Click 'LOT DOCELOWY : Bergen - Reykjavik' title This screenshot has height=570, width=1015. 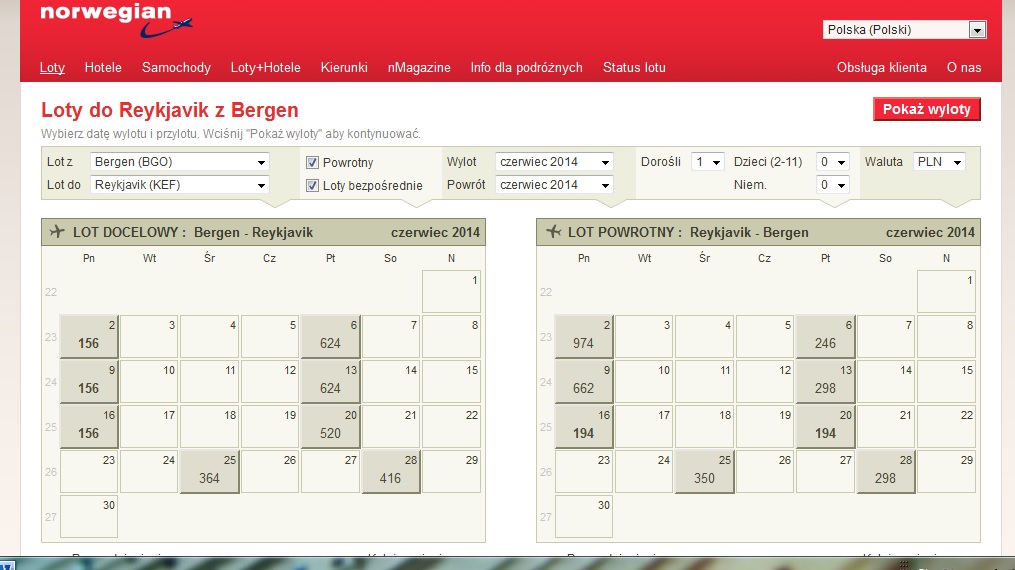(193, 232)
